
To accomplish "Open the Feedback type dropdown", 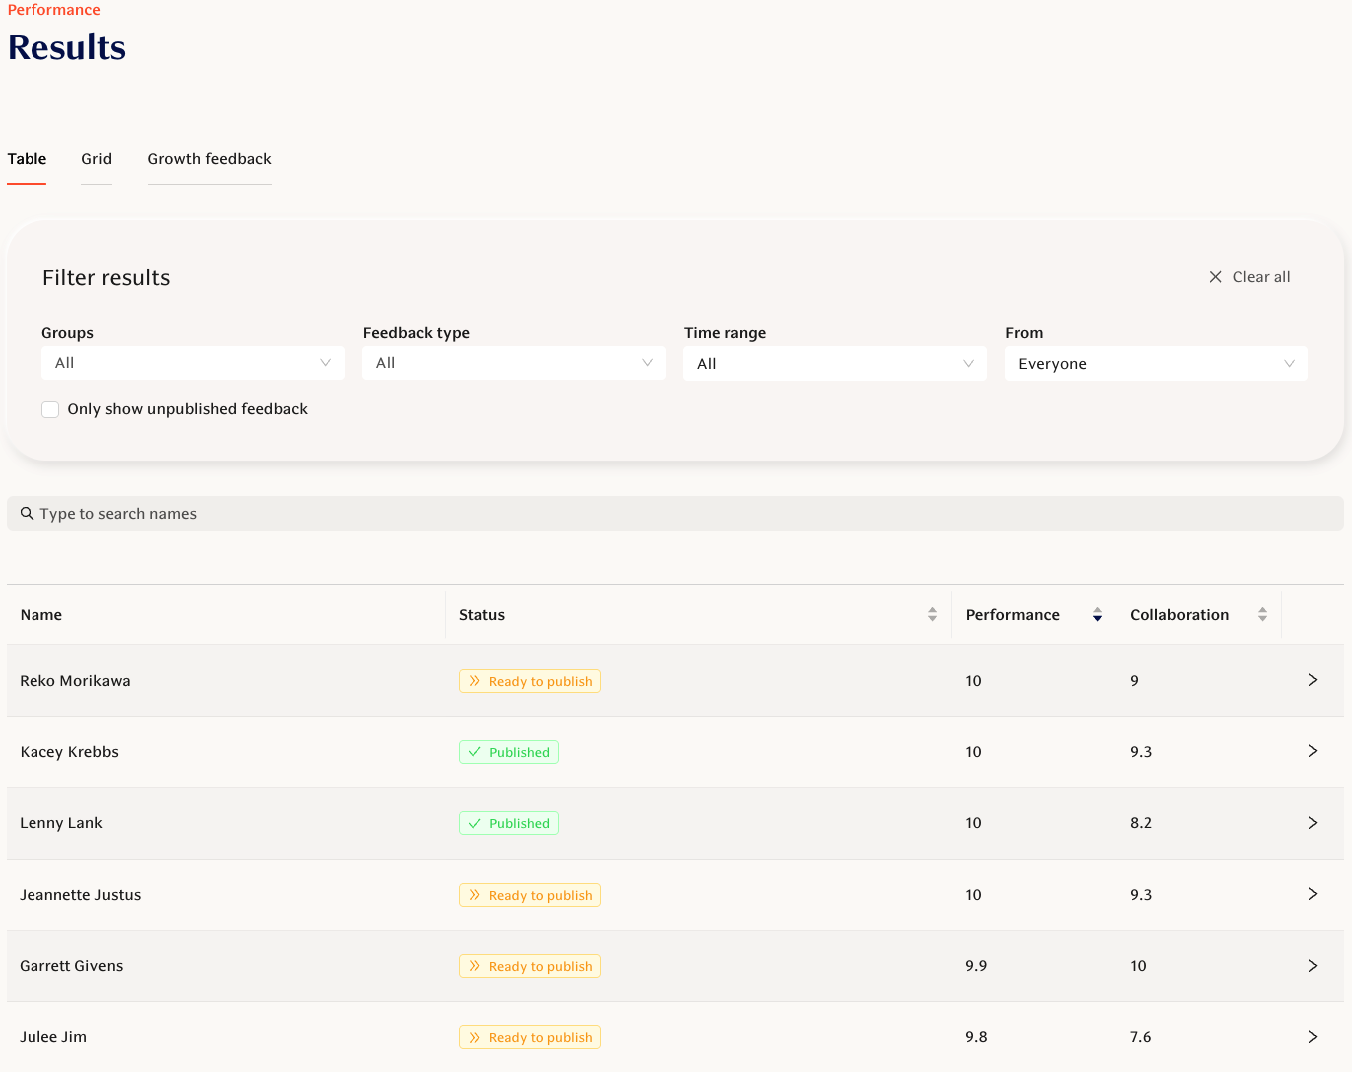I will coord(513,363).
